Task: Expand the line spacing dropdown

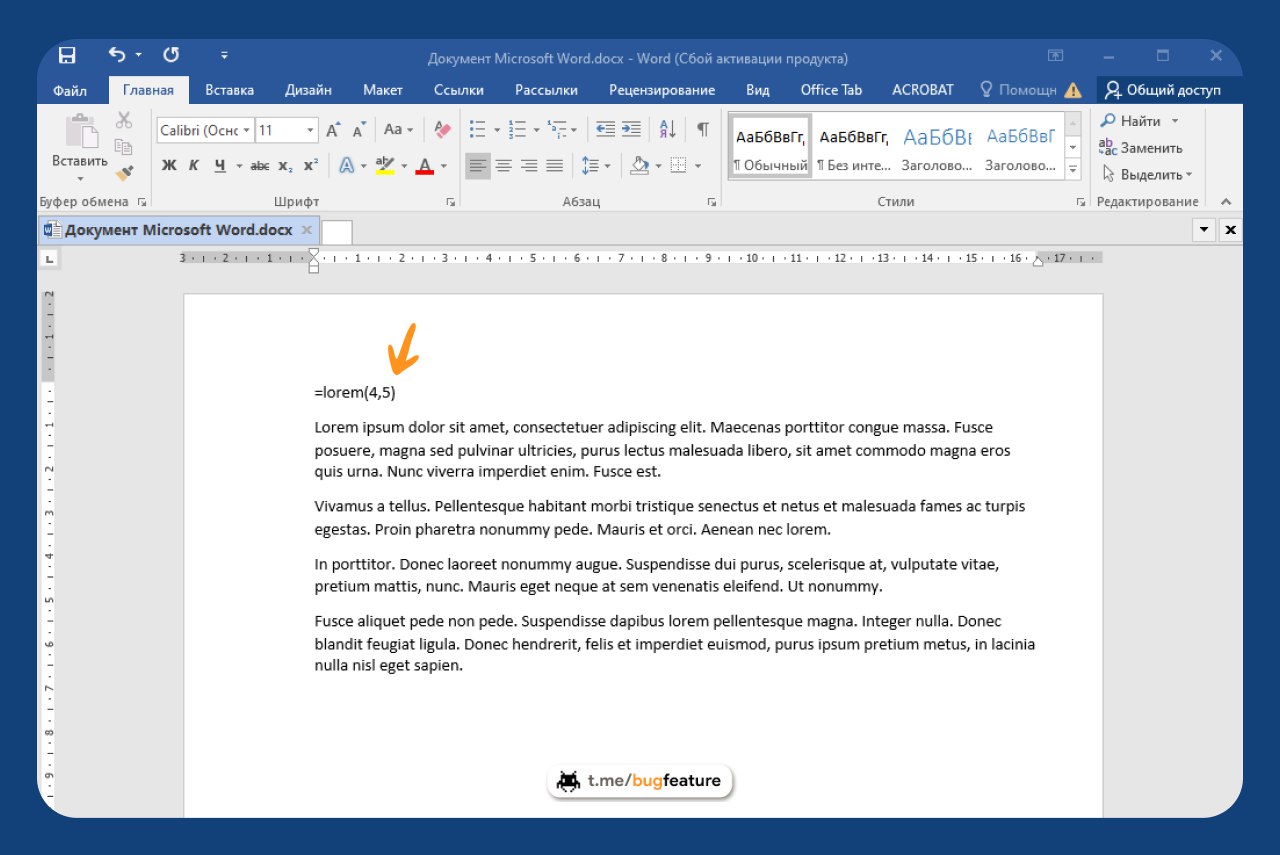Action: (x=607, y=166)
